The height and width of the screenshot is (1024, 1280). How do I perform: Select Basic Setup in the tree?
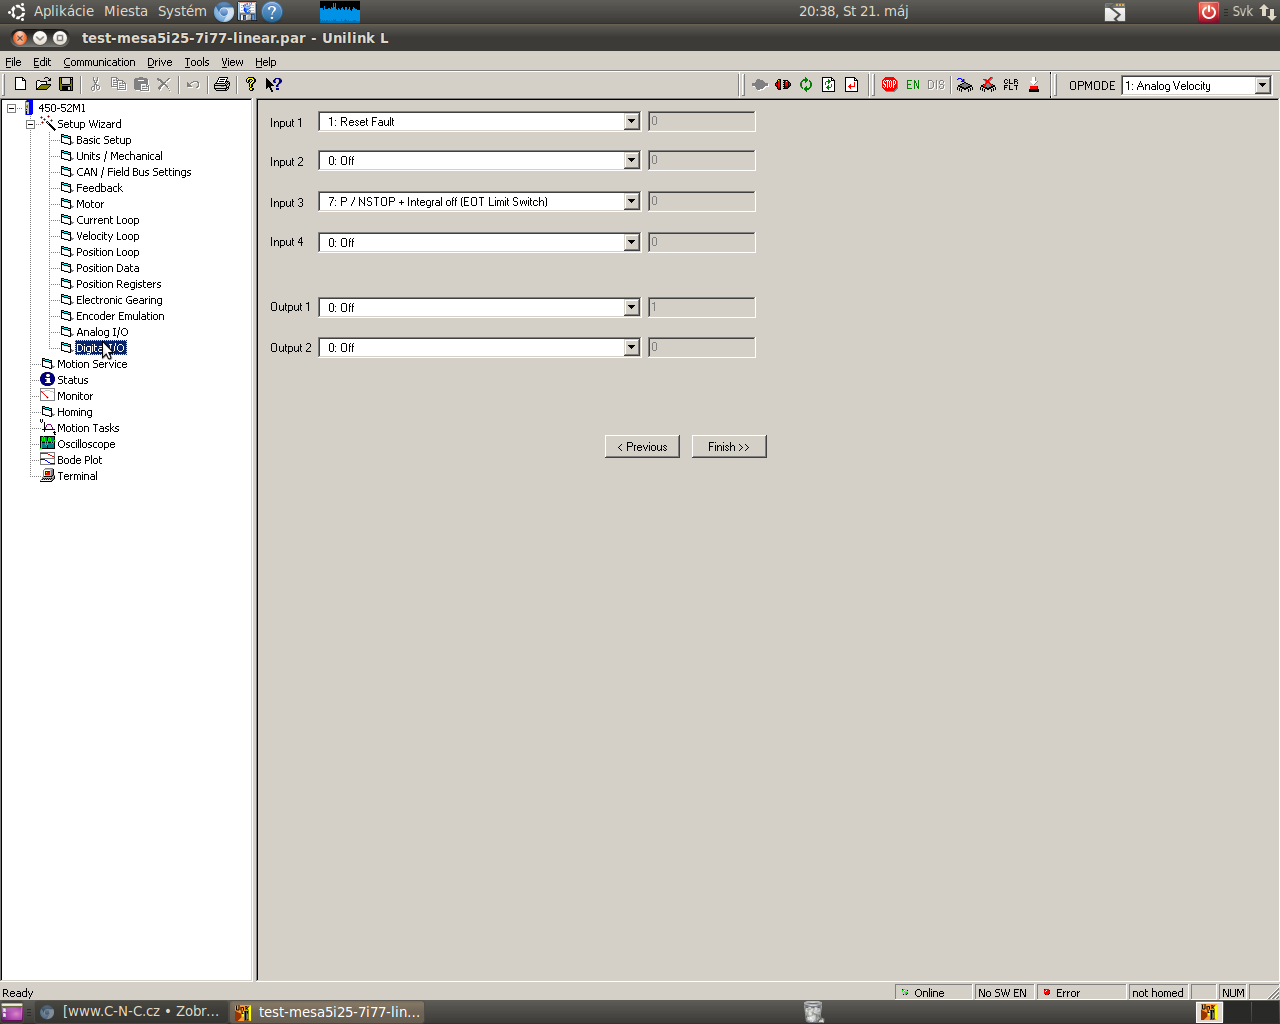point(104,140)
